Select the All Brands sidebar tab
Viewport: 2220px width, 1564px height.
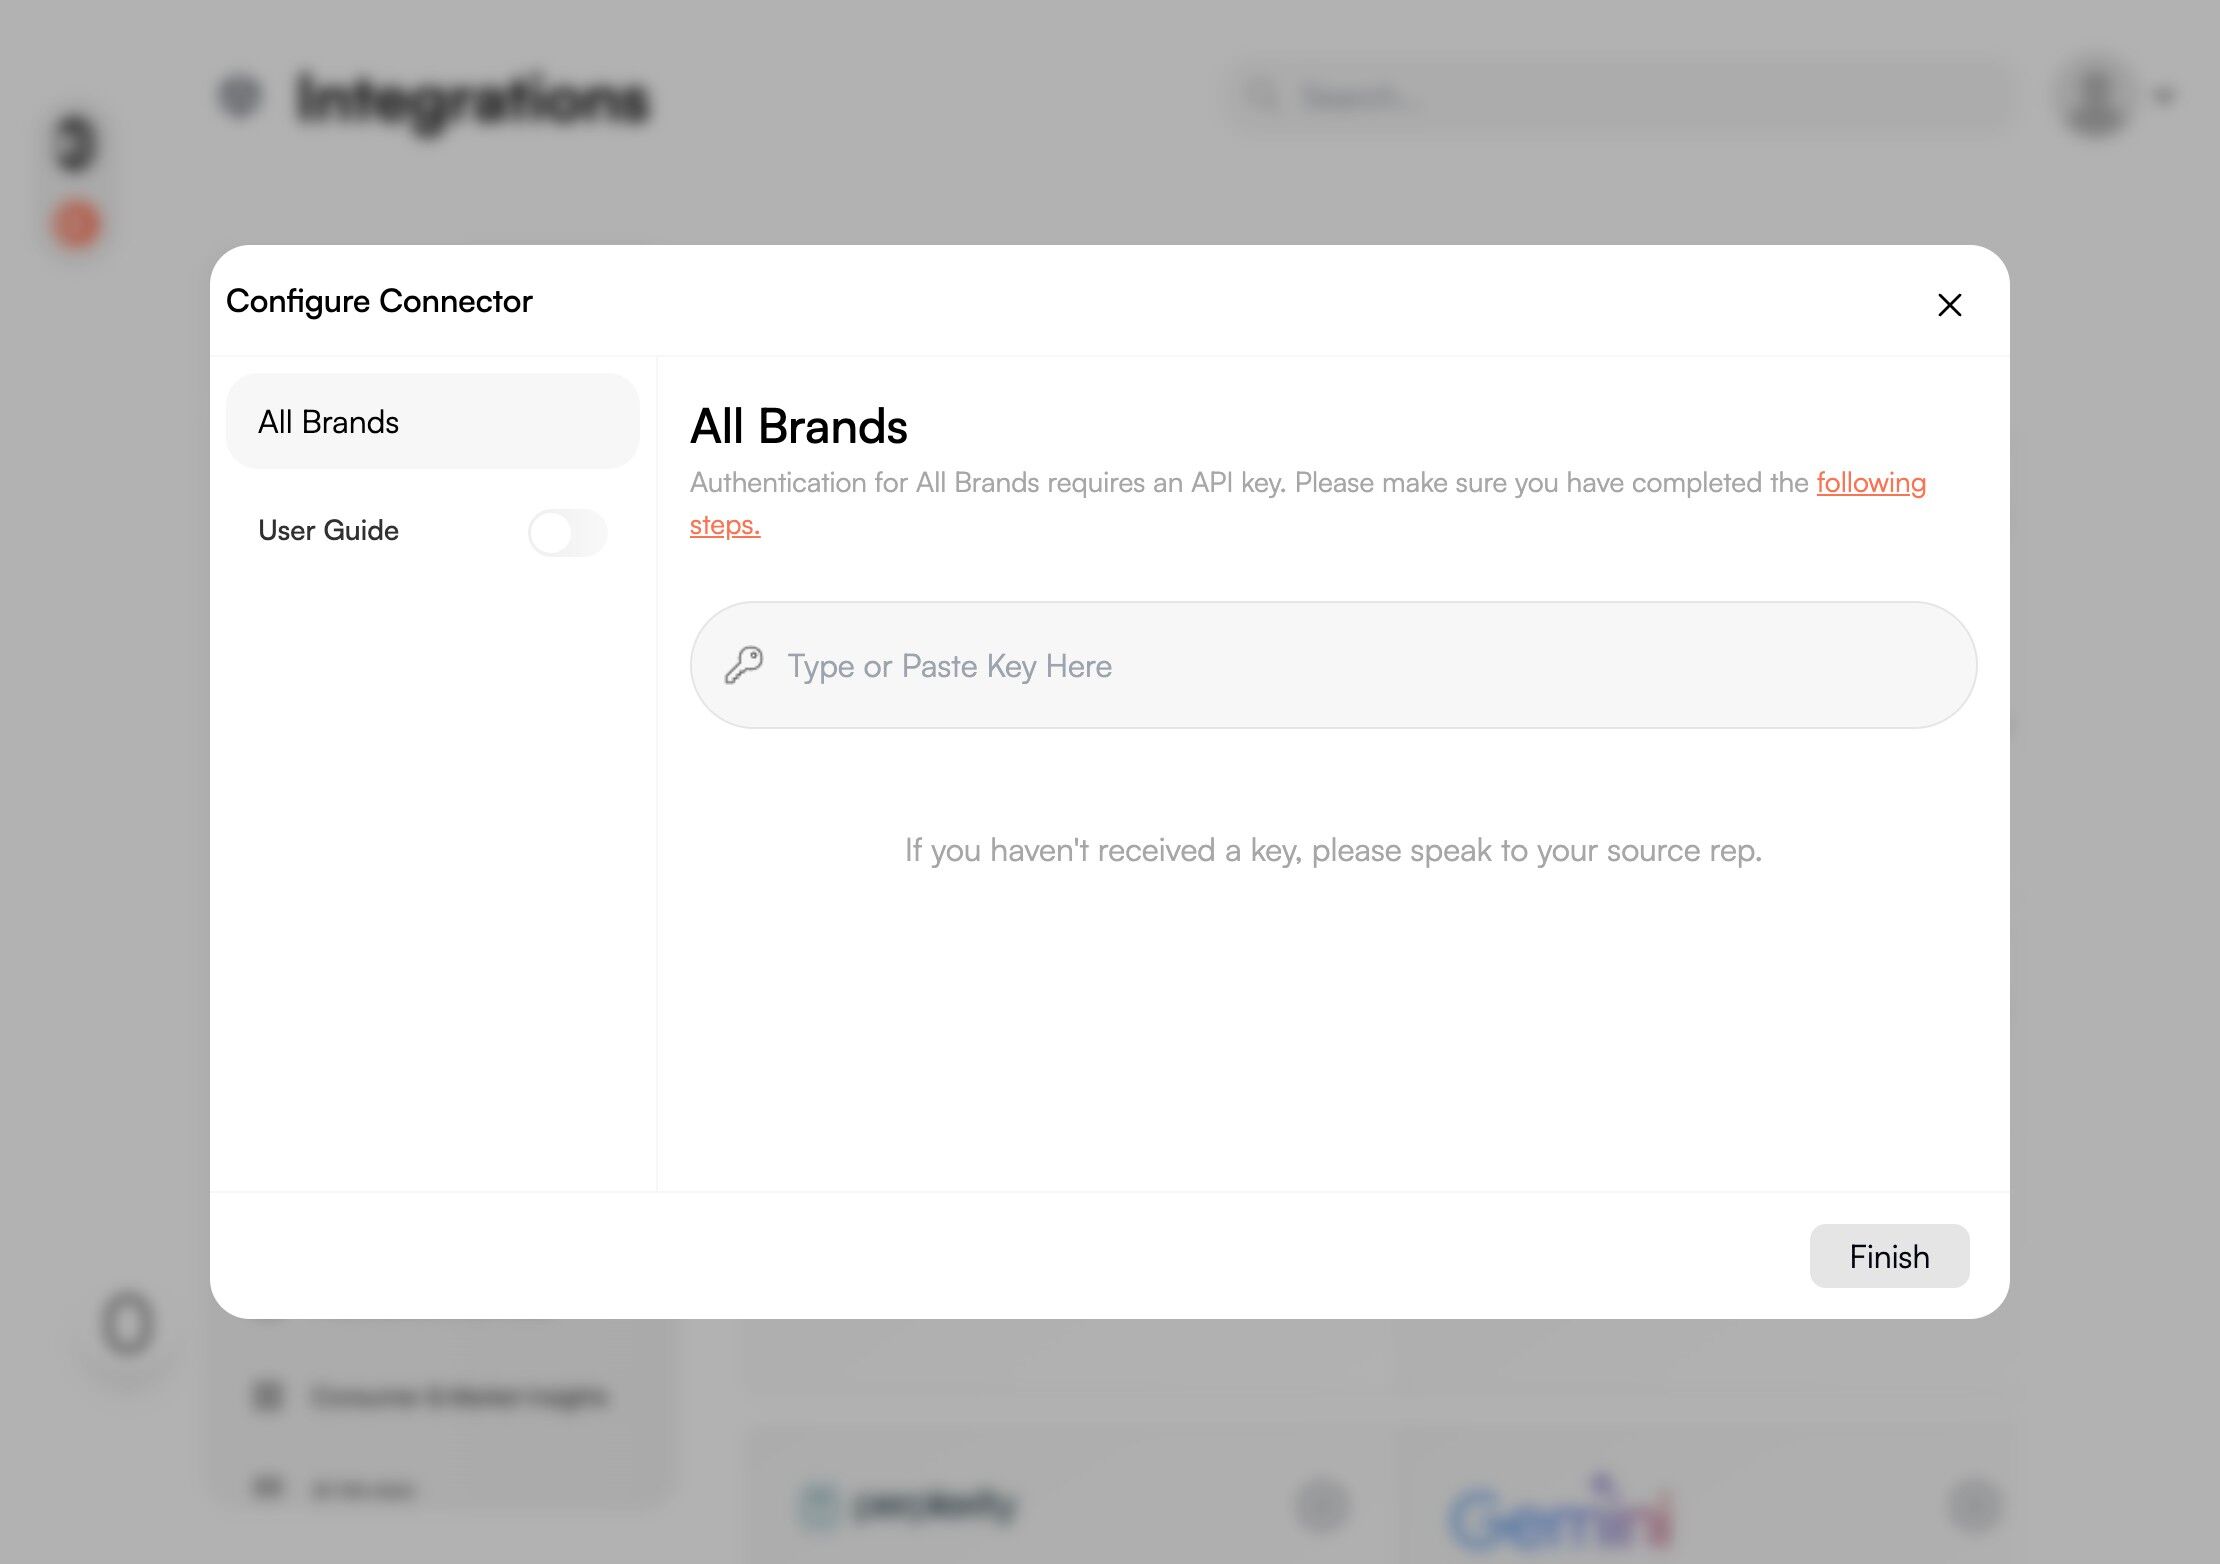point(432,422)
